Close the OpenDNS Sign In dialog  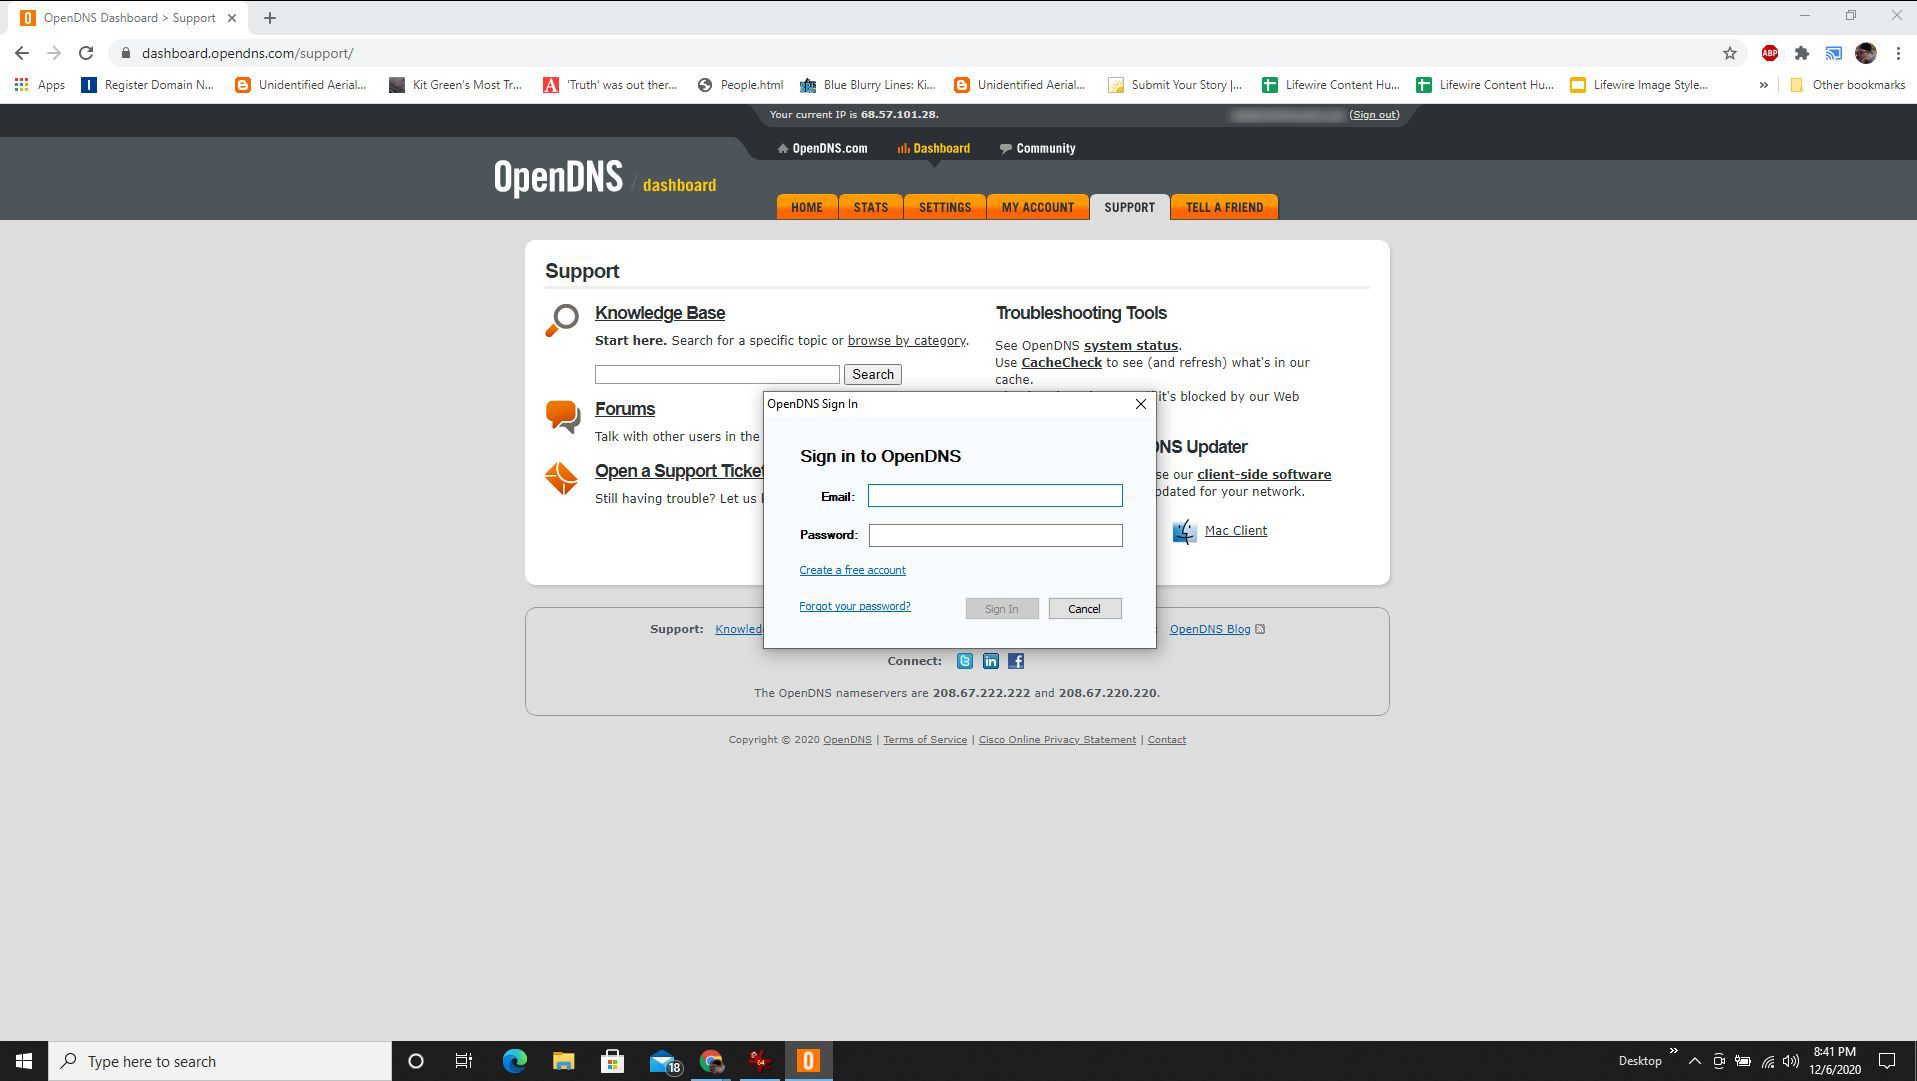tap(1140, 404)
